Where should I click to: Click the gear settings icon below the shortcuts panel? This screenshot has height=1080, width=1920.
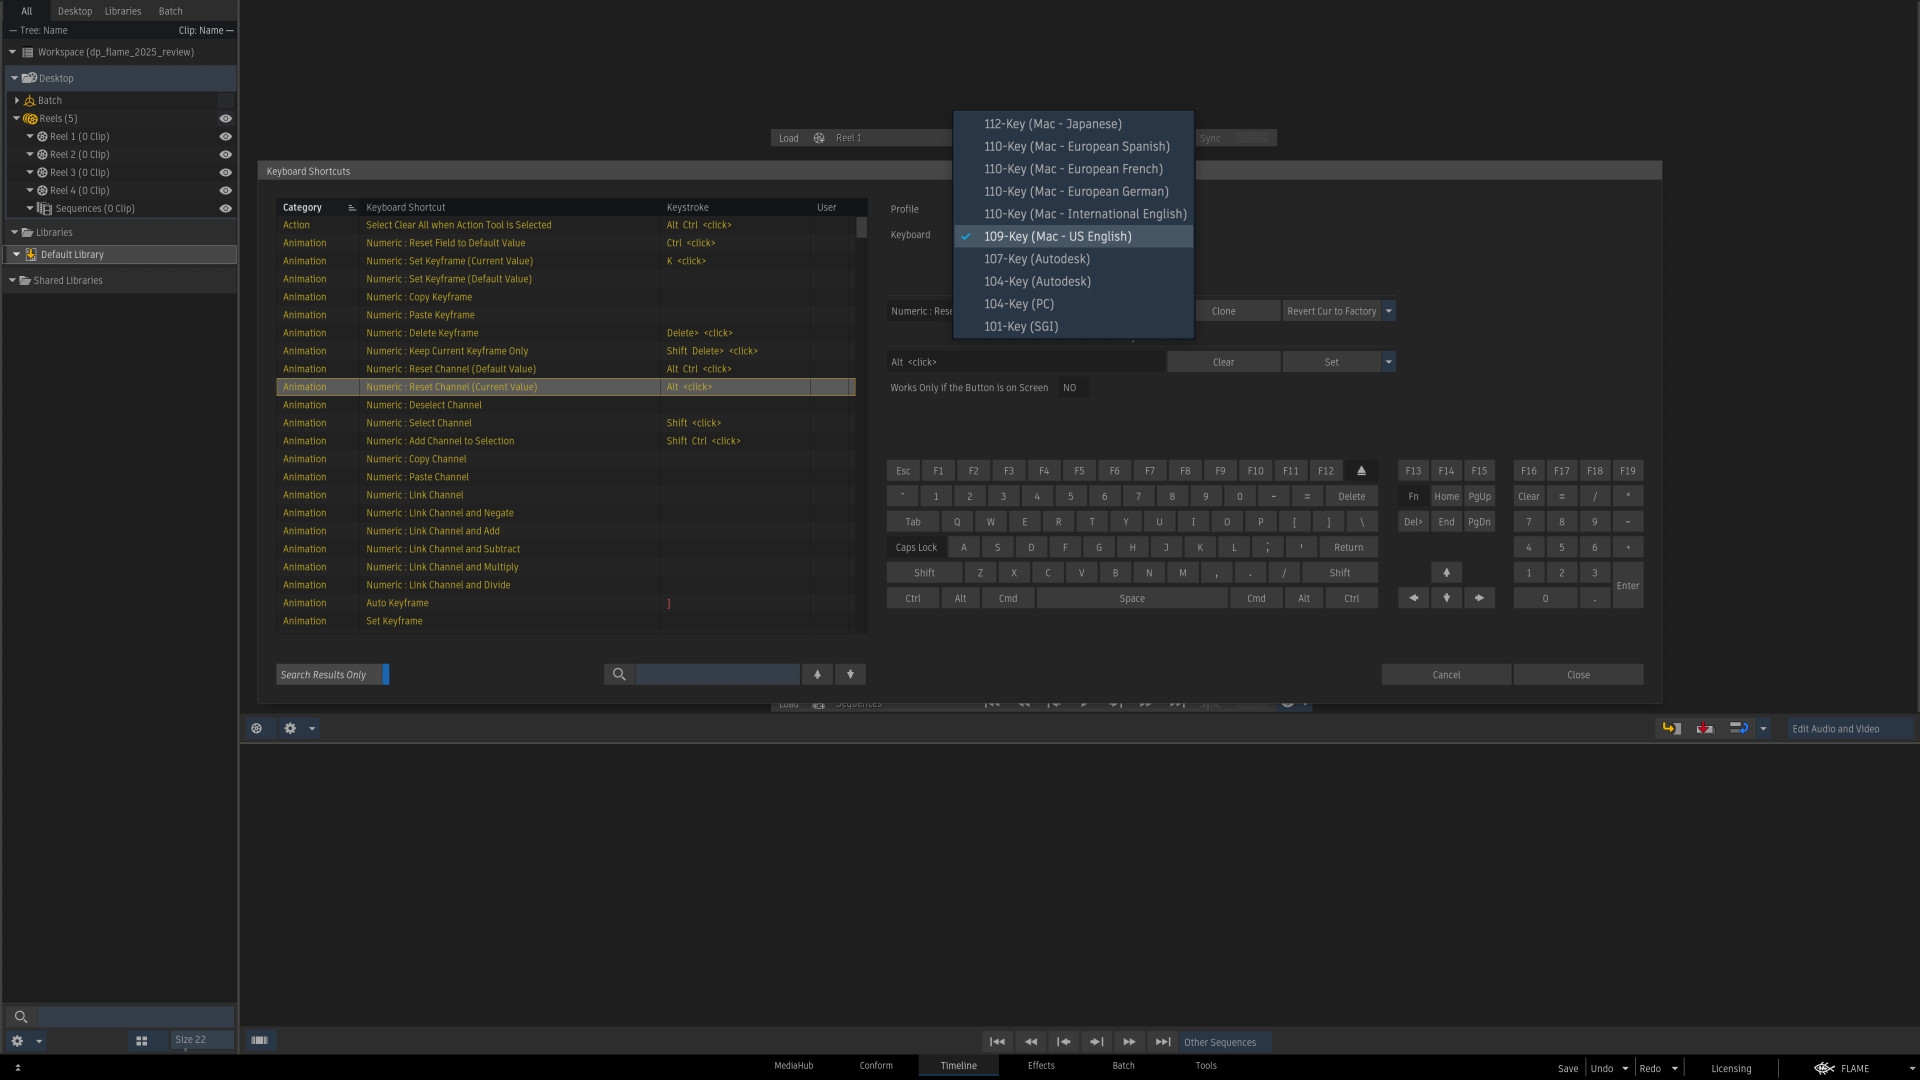(x=290, y=728)
